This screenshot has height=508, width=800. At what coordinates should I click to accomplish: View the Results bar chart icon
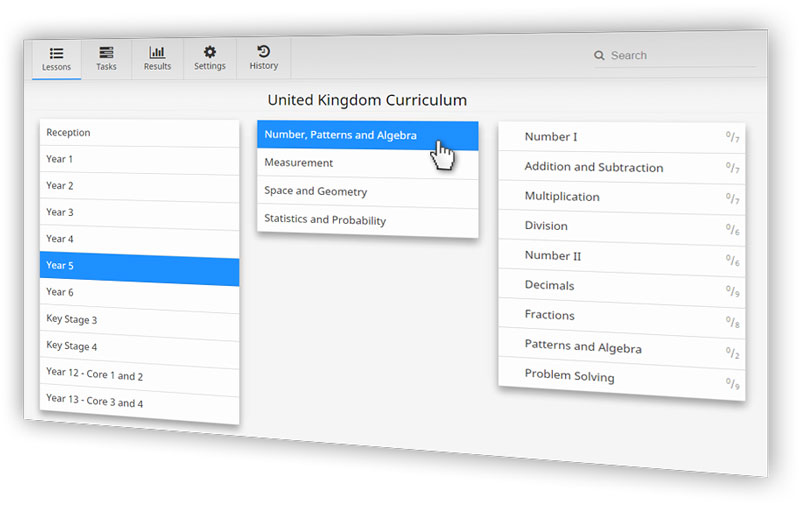tap(157, 52)
